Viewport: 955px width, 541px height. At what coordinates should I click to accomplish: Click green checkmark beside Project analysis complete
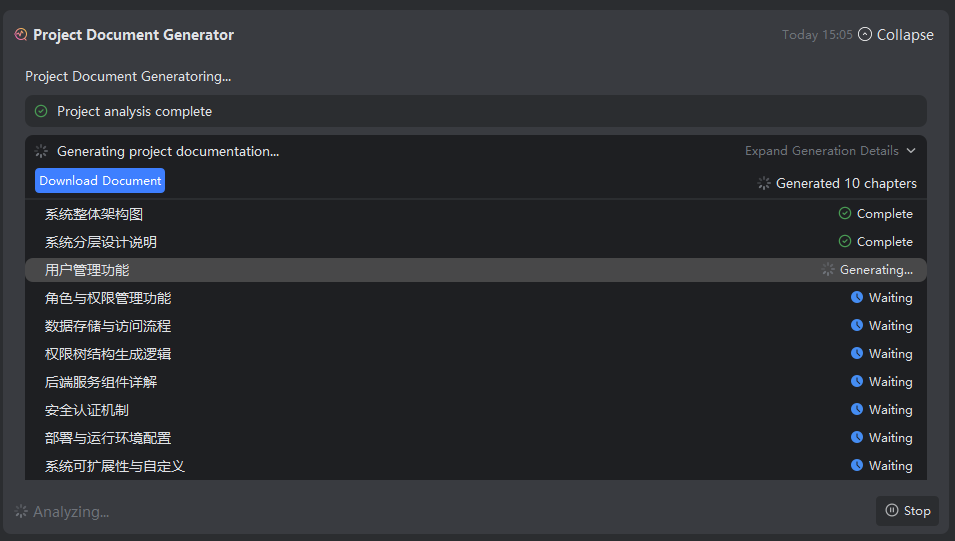click(41, 111)
